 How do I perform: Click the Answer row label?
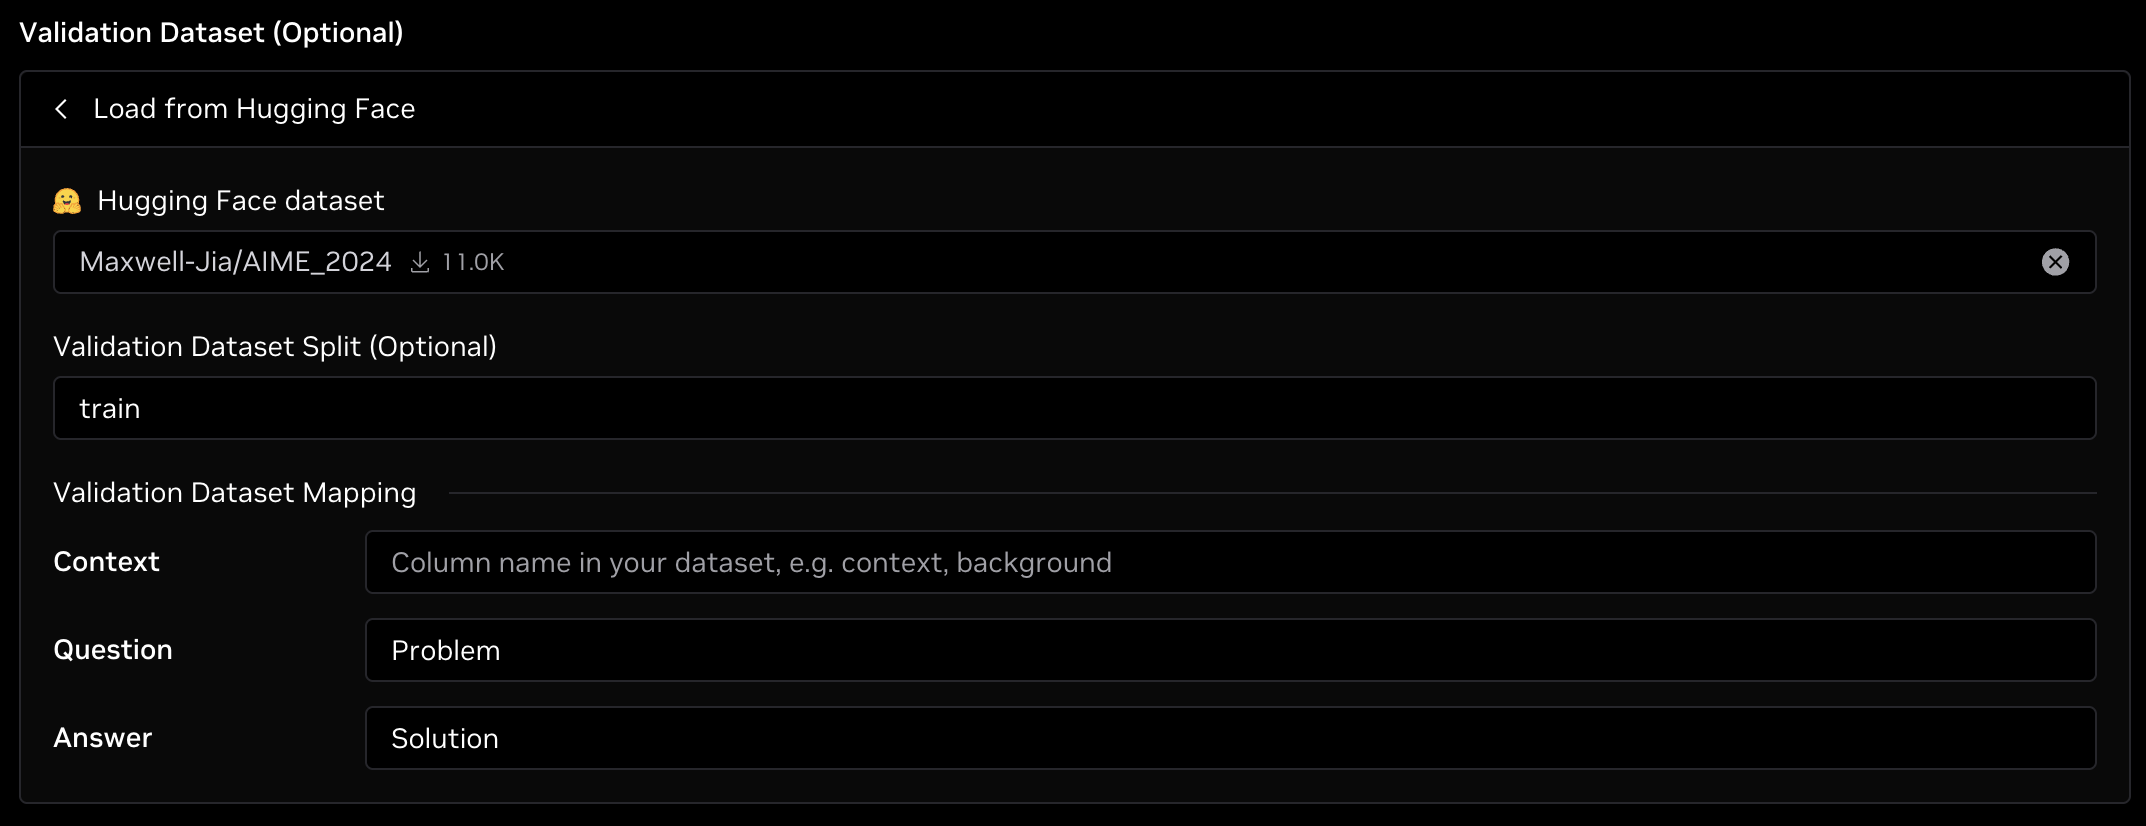tap(102, 738)
